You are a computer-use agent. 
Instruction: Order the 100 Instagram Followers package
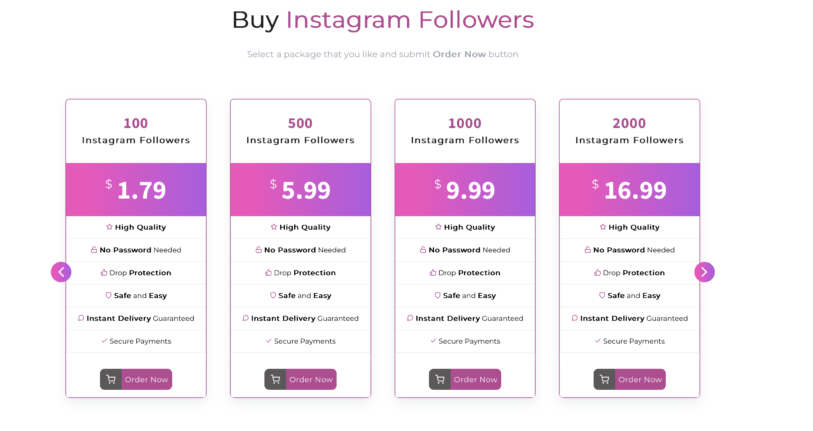click(x=136, y=379)
